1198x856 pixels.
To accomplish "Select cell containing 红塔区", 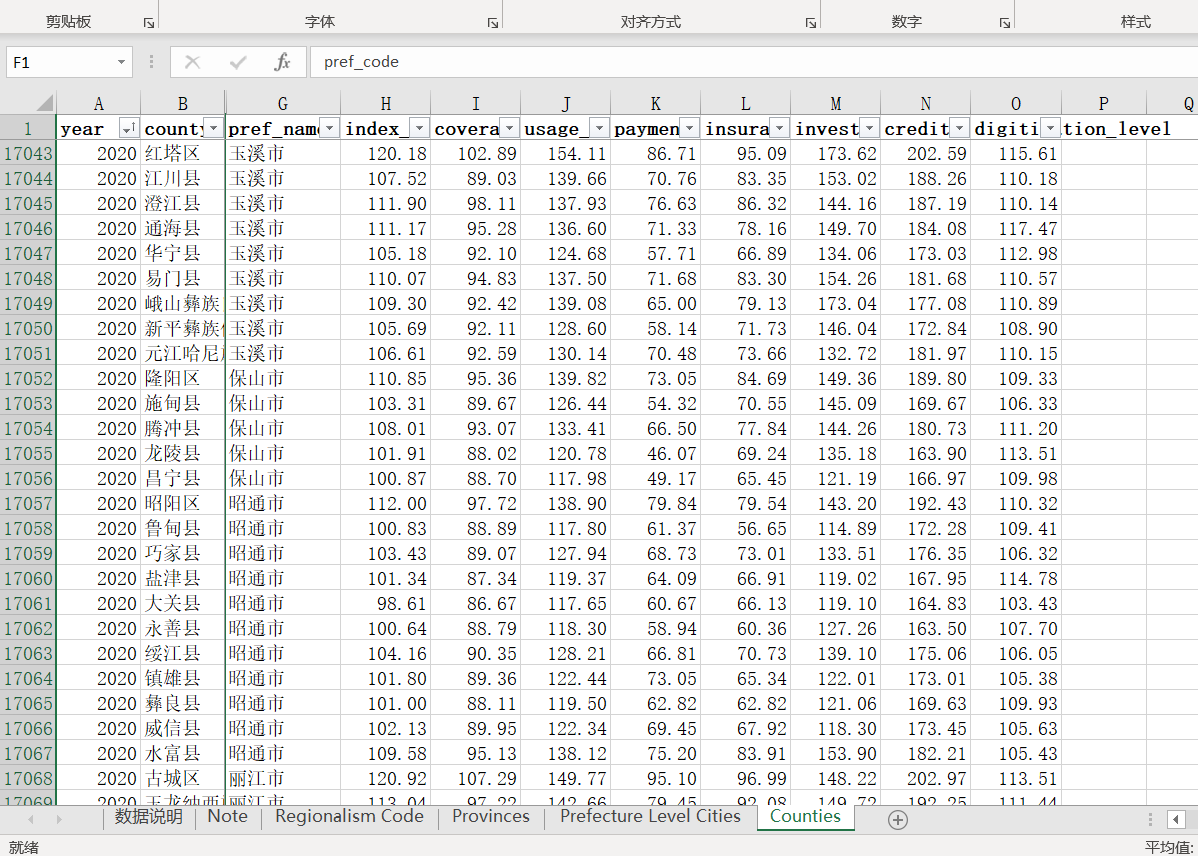I will click(183, 154).
